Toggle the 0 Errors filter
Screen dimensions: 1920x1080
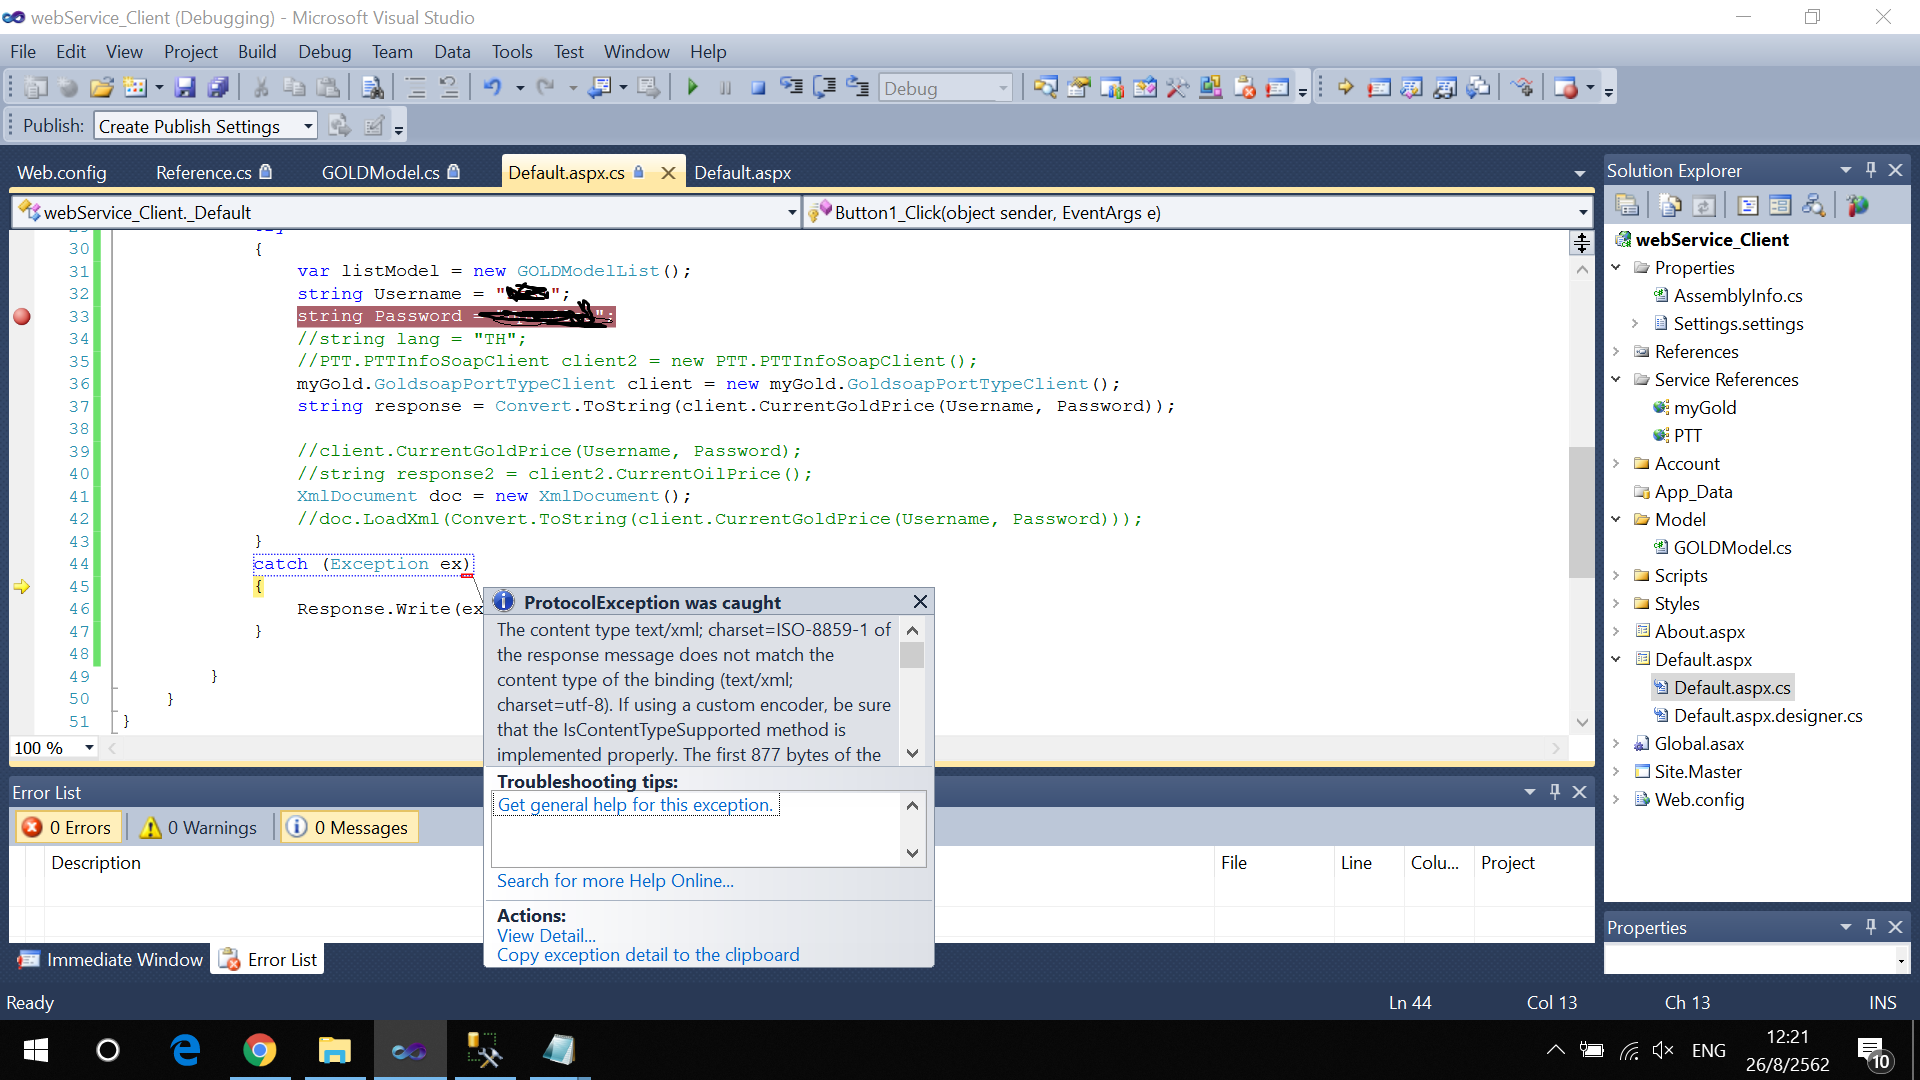(x=68, y=827)
